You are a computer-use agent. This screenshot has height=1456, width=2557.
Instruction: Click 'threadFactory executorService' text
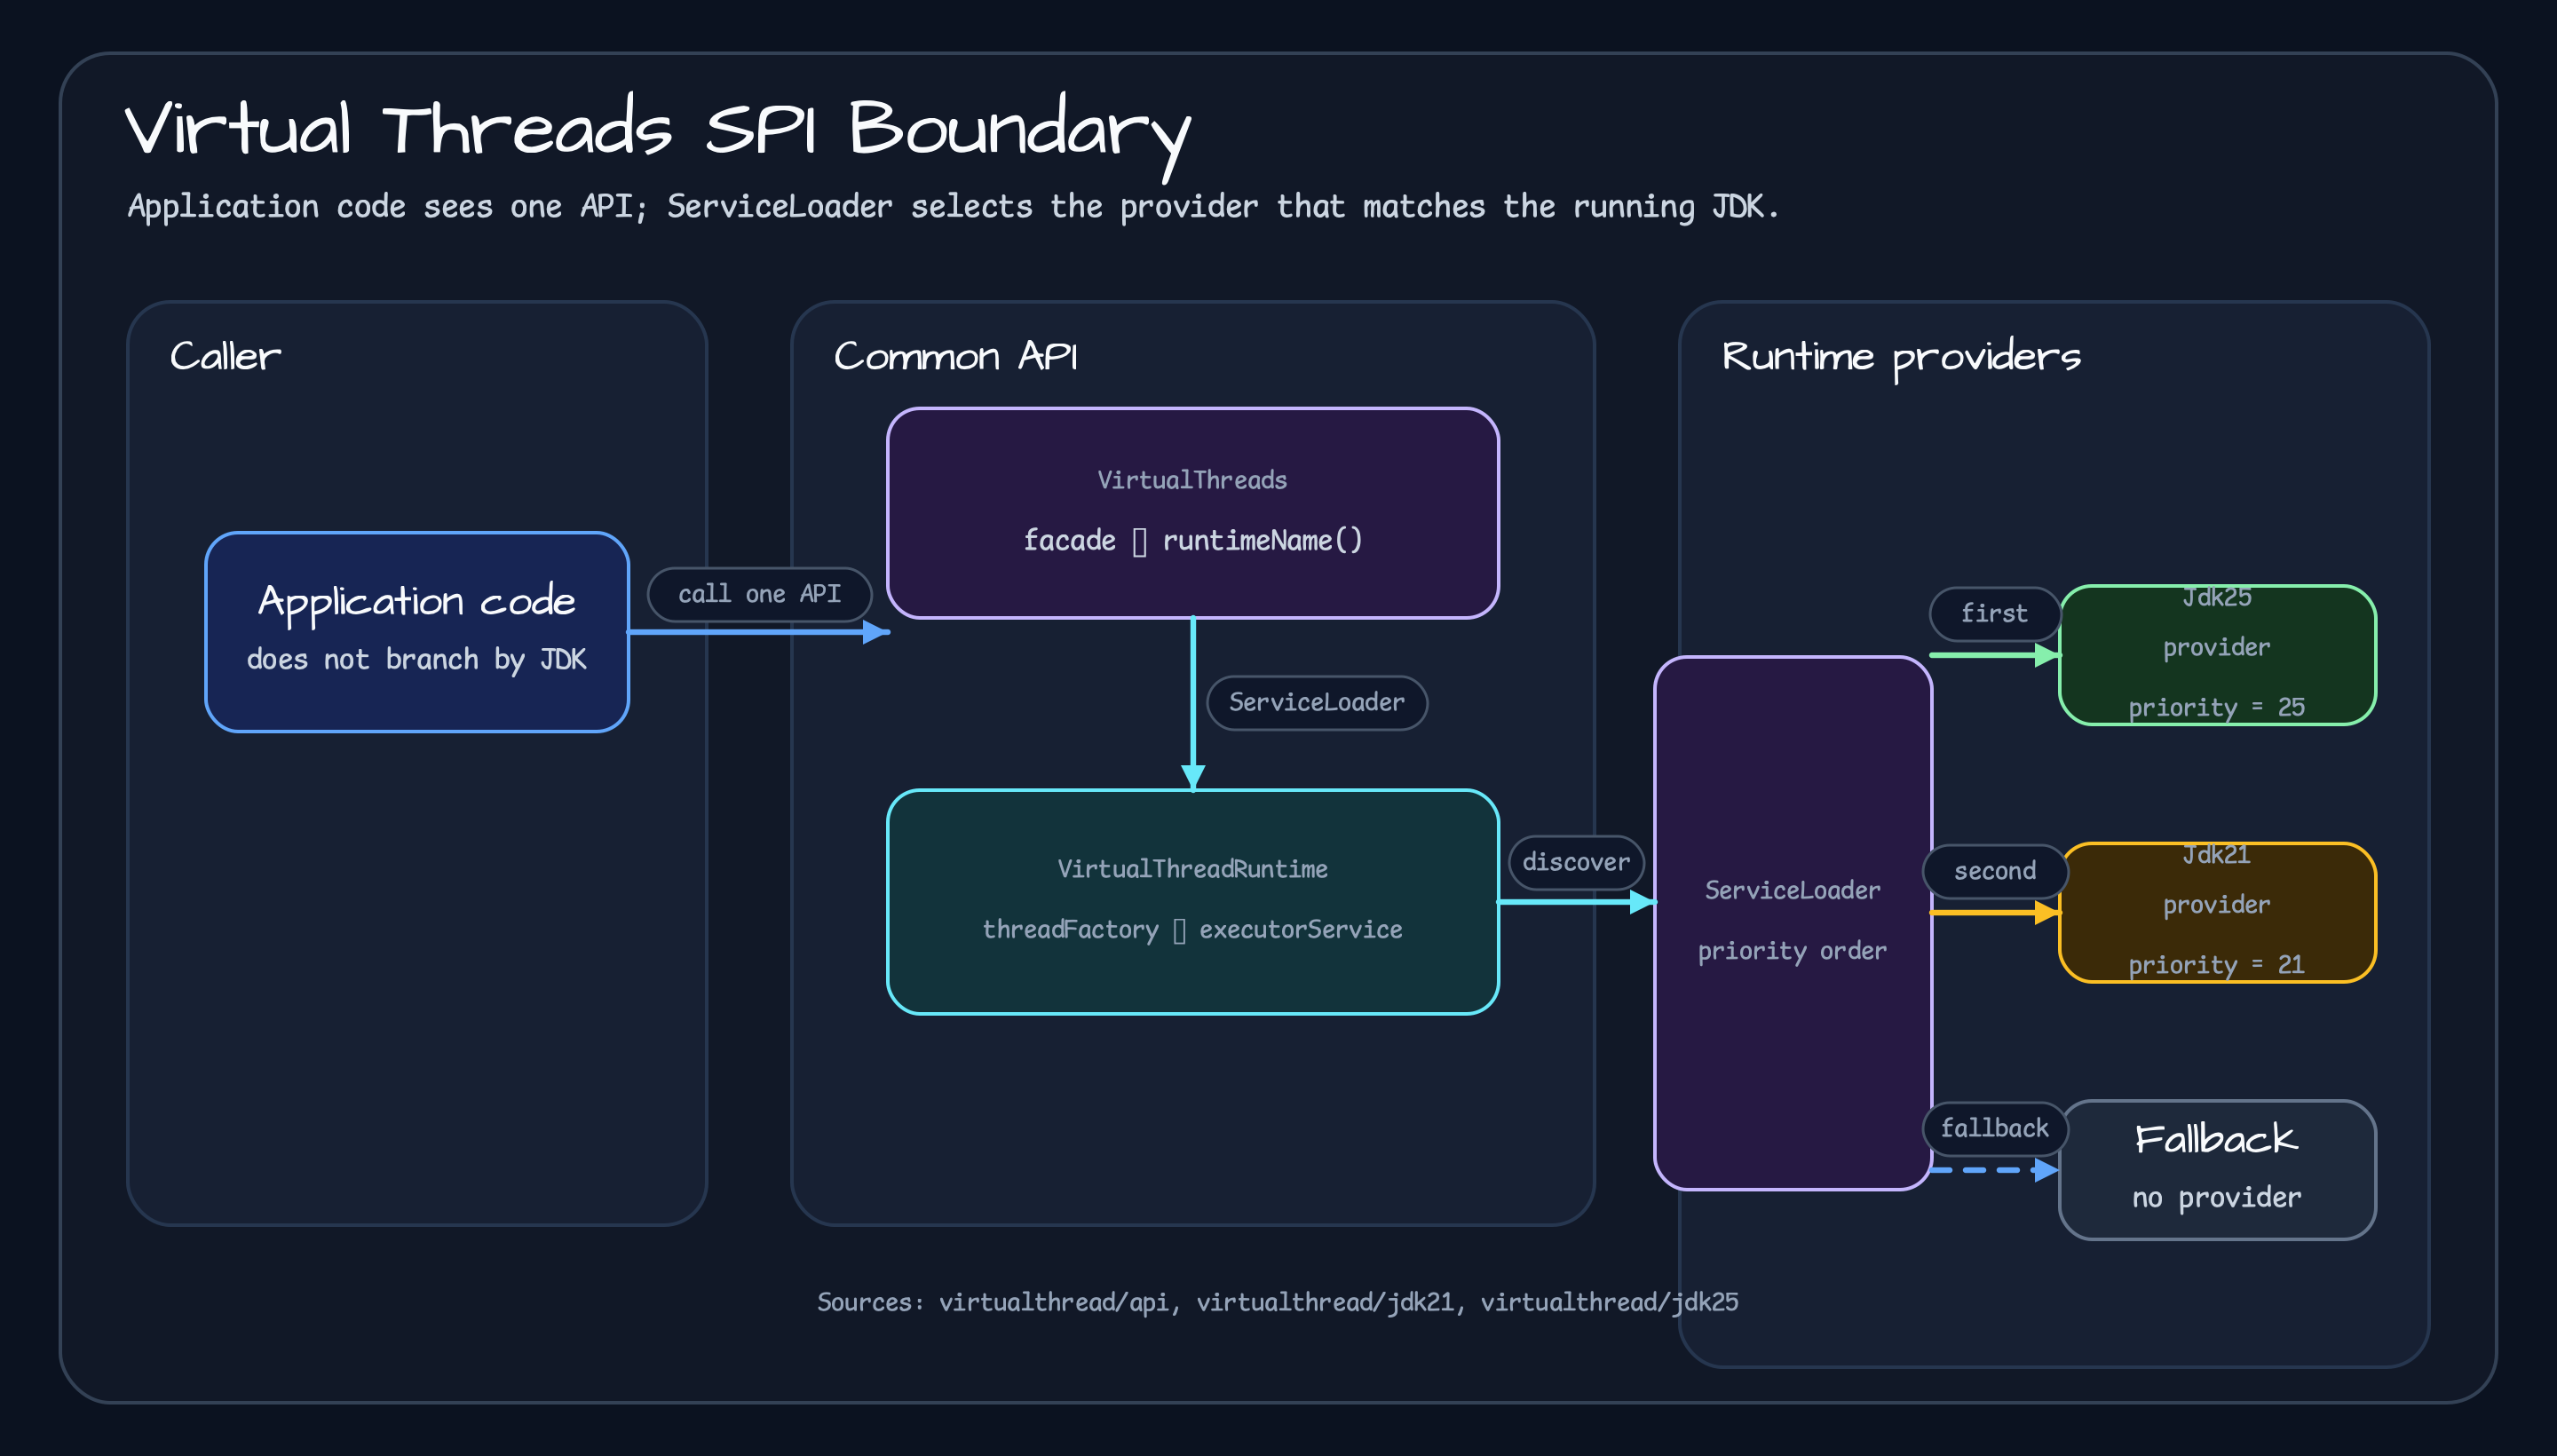point(1193,930)
